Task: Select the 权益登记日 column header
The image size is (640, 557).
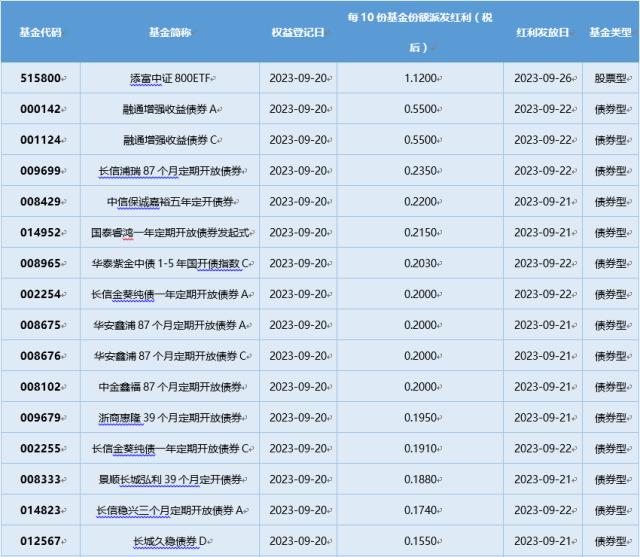Action: pos(298,32)
